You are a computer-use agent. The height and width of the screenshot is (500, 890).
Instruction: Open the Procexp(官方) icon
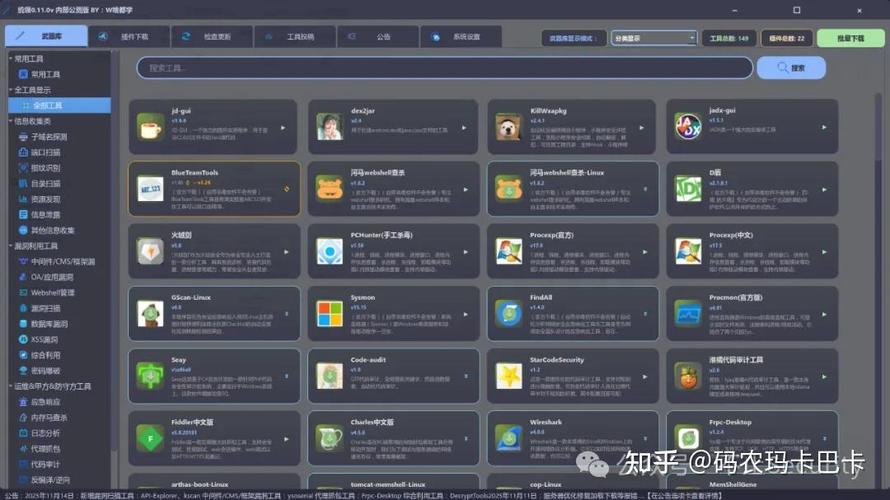(509, 251)
